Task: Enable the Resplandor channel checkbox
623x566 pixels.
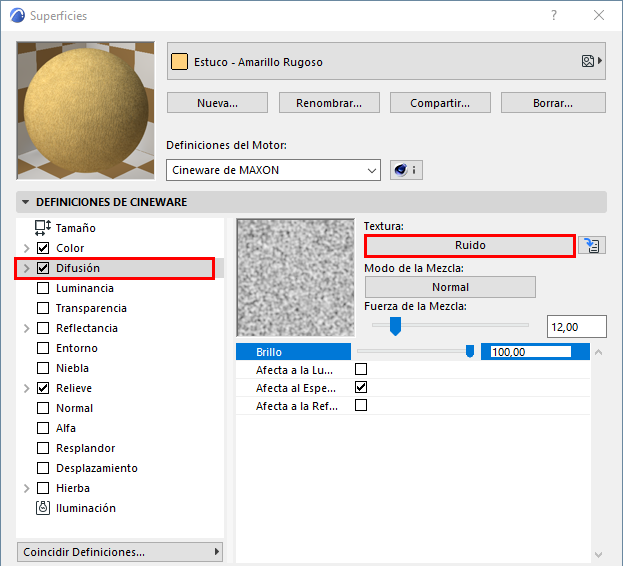Action: point(43,448)
